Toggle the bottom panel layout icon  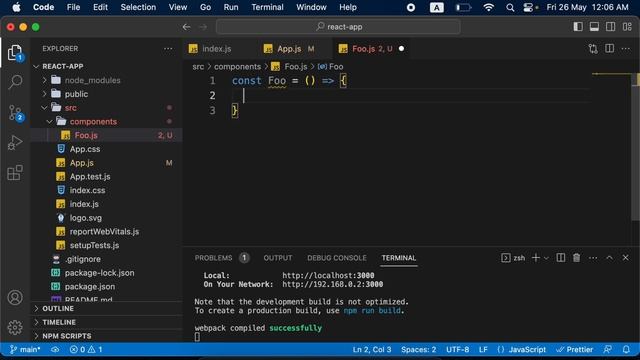pos(594,27)
